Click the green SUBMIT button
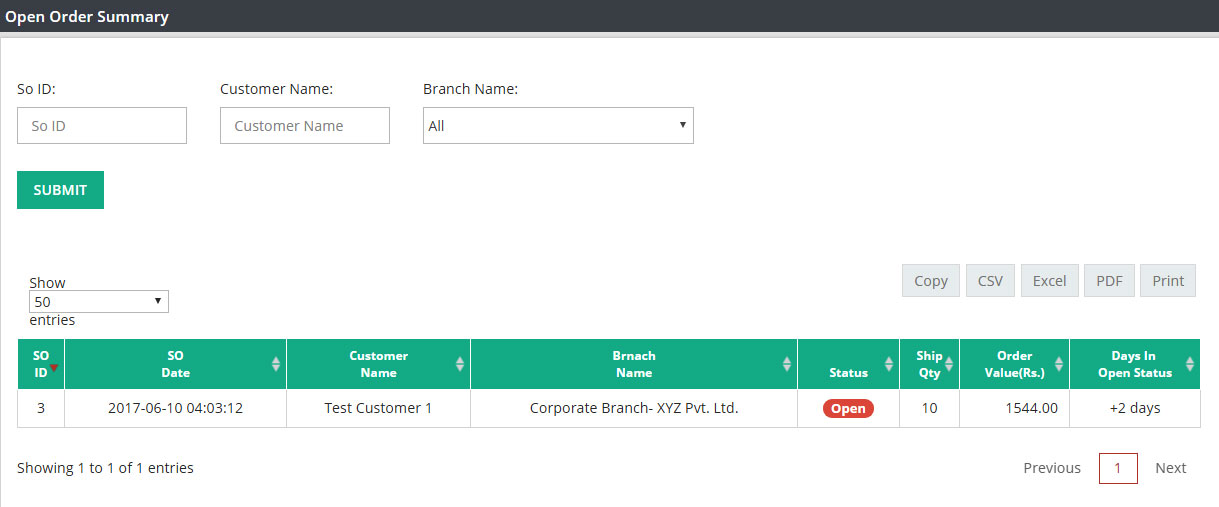The image size is (1219, 507). click(60, 190)
